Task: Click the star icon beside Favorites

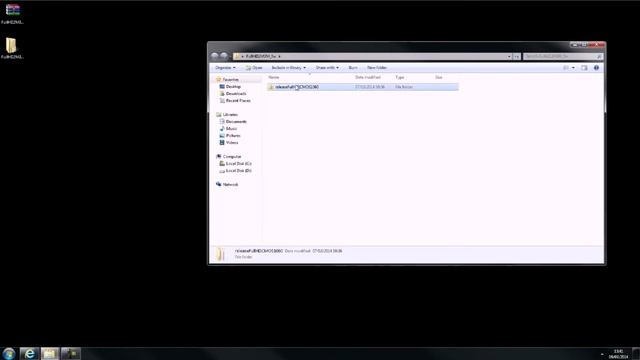Action: (218, 80)
